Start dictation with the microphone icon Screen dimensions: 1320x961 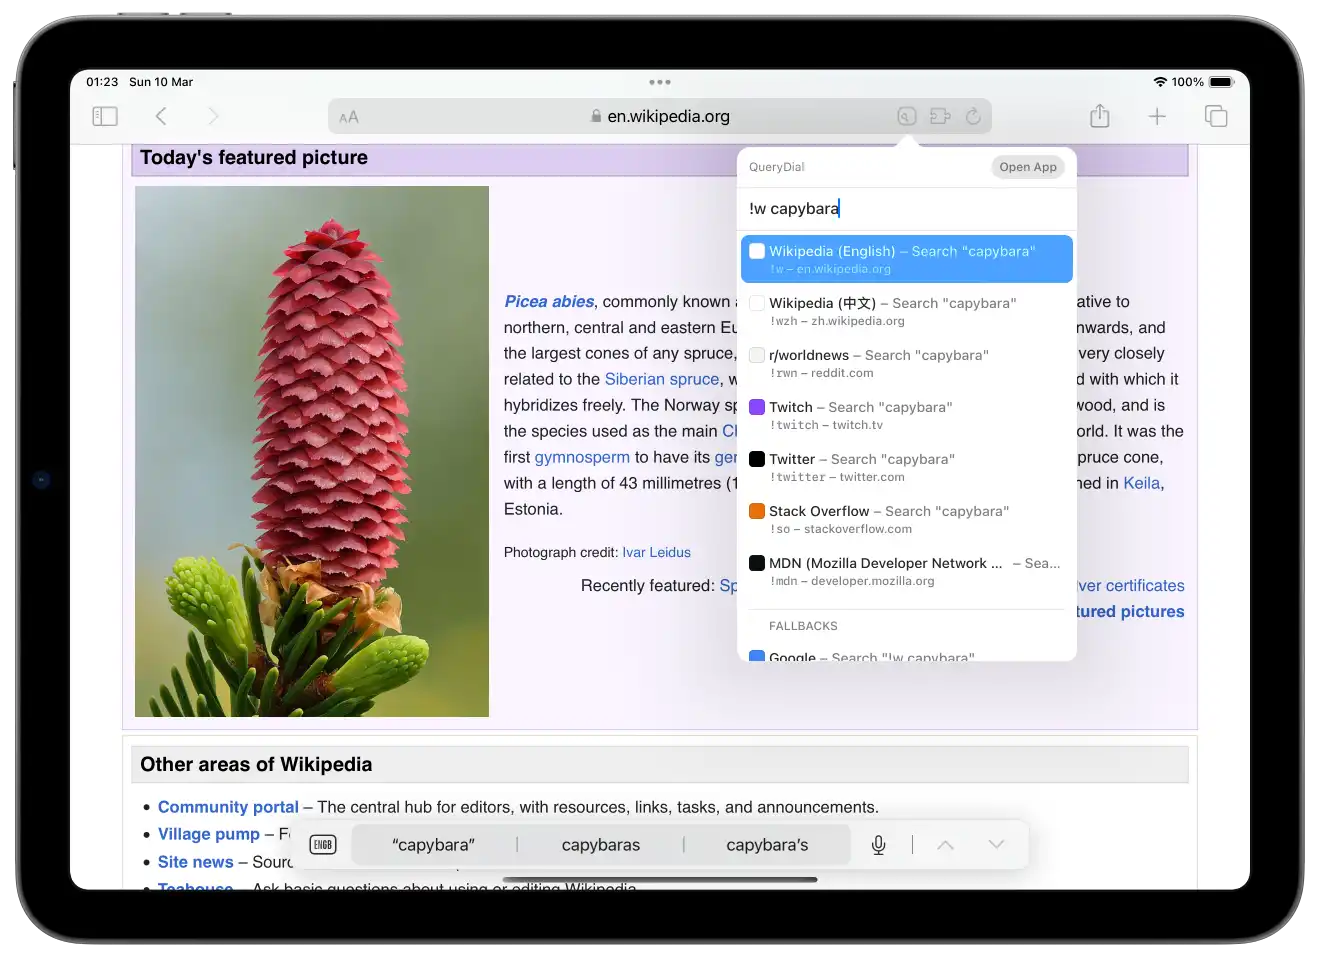(x=878, y=845)
